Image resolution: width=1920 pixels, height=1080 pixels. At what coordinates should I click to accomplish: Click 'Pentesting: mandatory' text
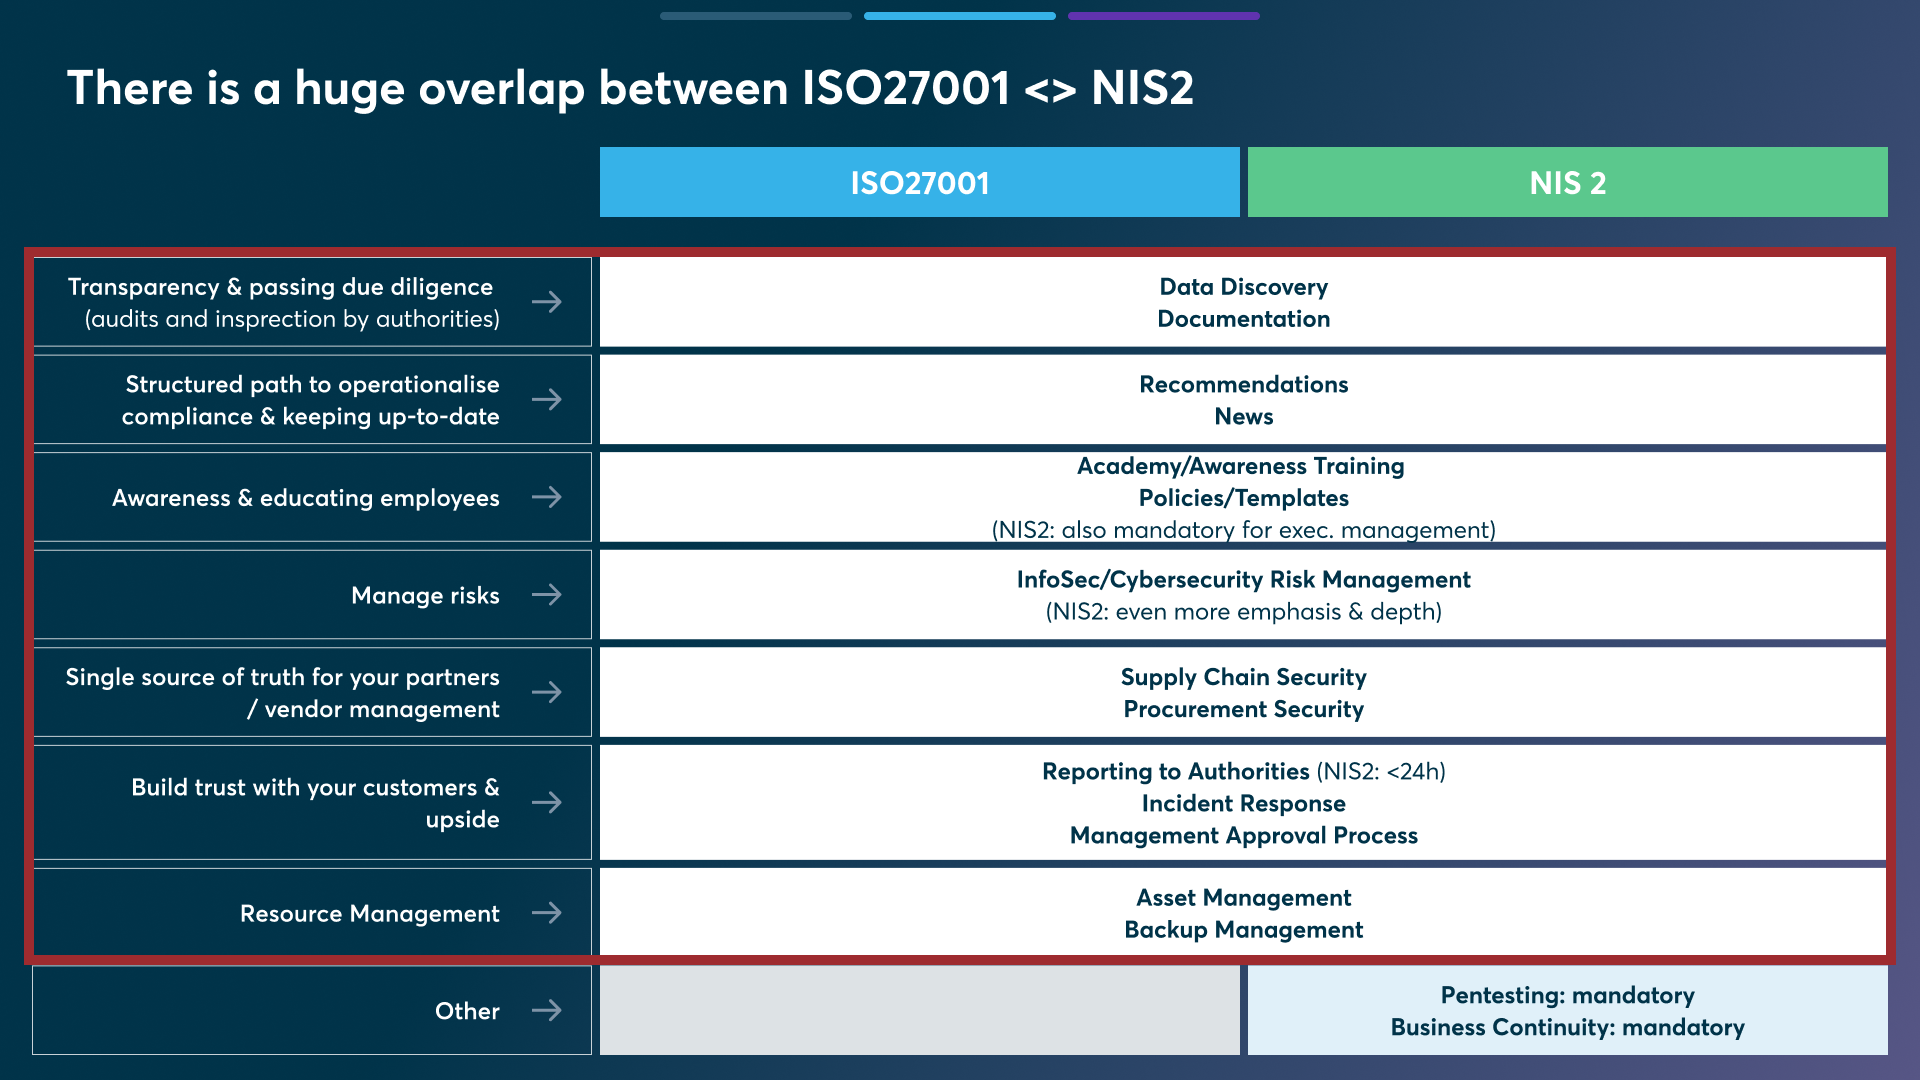1568,995
